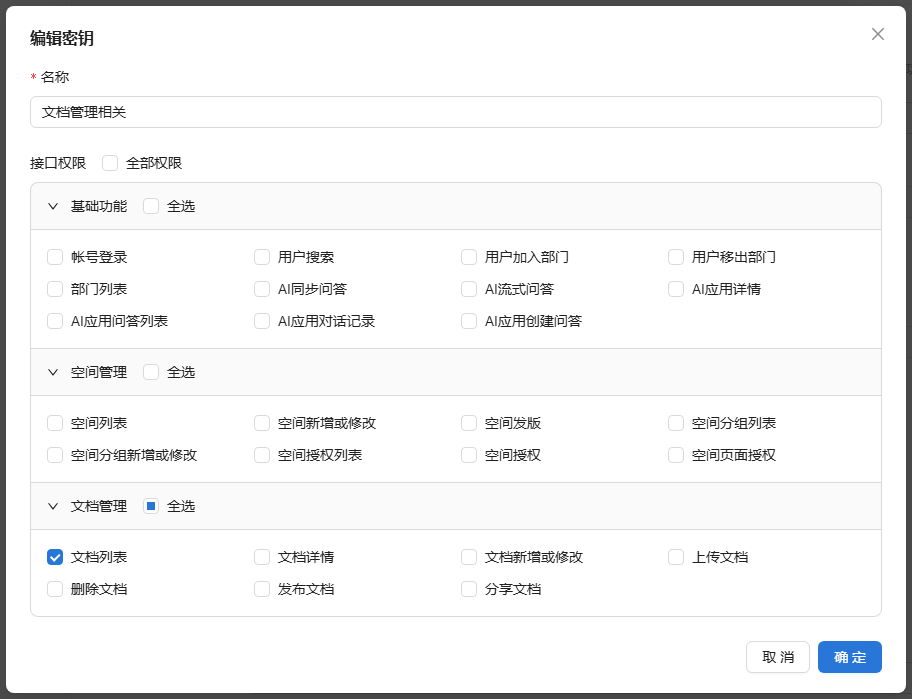Tick 全选 for 基础功能
The image size is (912, 699).
(151, 206)
